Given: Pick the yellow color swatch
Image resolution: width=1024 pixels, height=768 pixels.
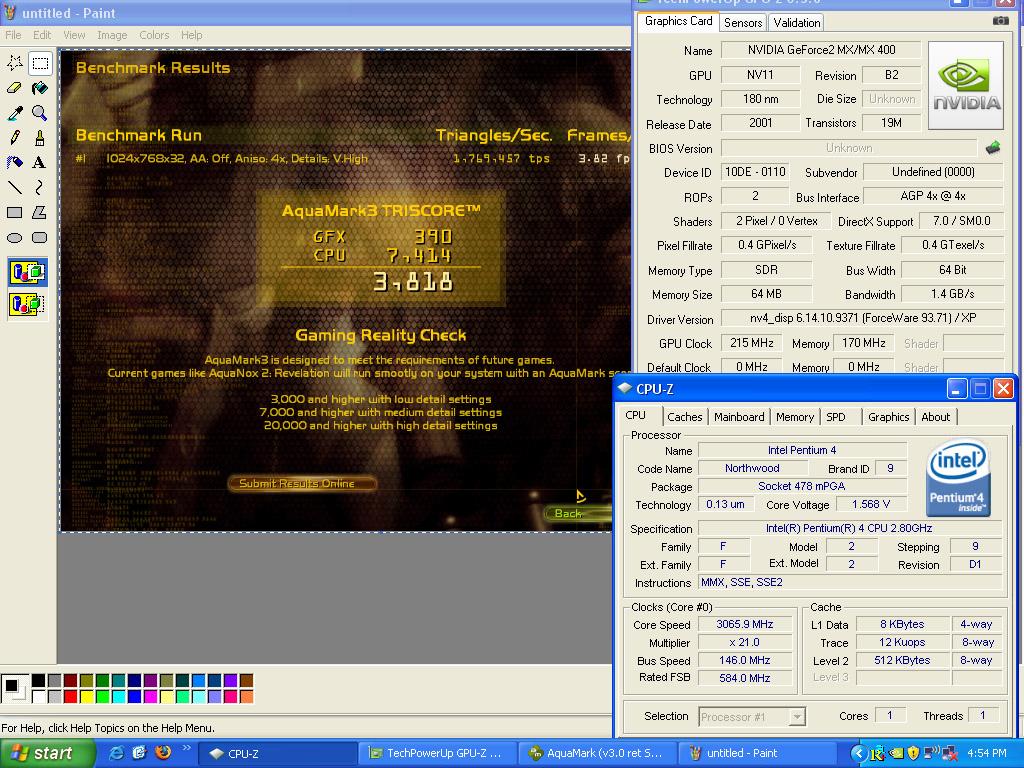Looking at the screenshot, I should click(x=86, y=696).
